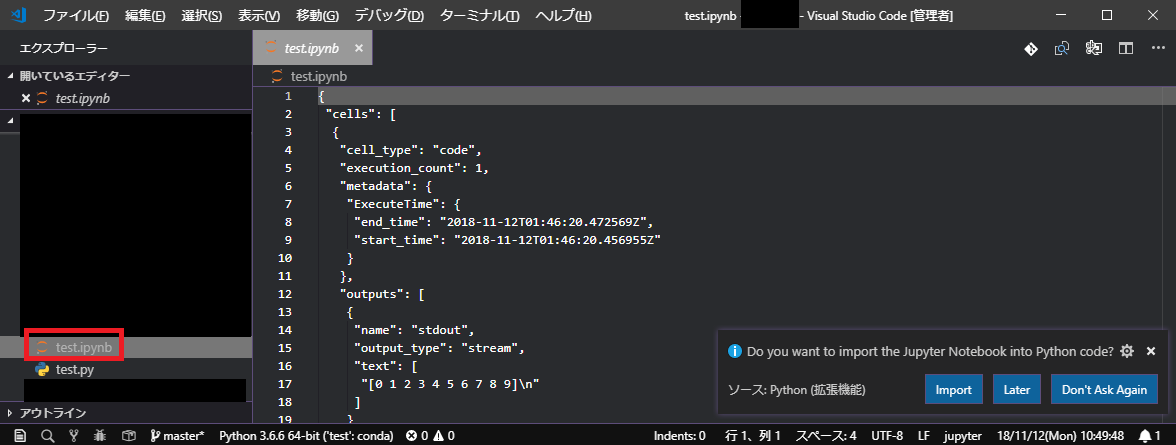Click the file search magnifier icon in editor toolbar
The image size is (1176, 445).
point(1061,48)
